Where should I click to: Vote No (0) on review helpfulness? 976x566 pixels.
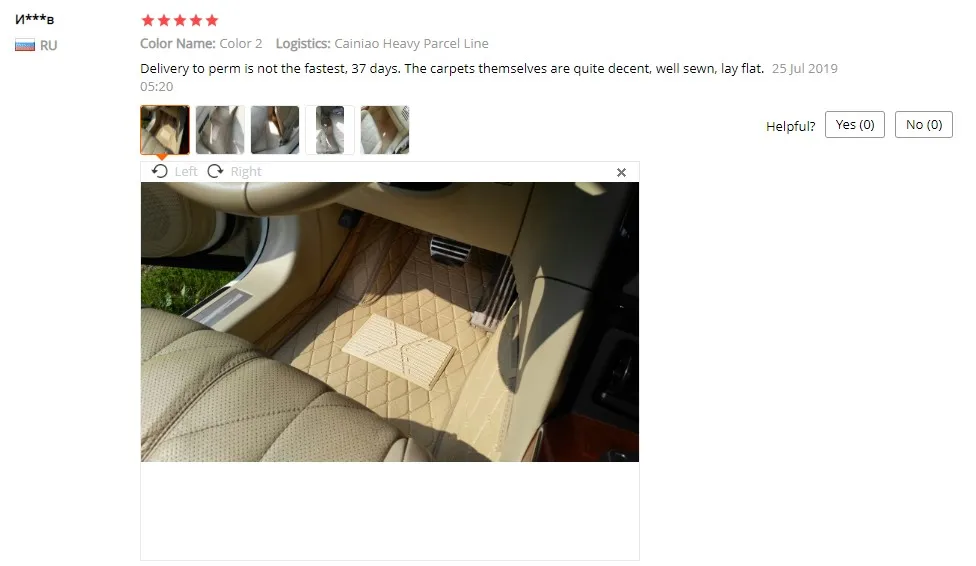(924, 125)
